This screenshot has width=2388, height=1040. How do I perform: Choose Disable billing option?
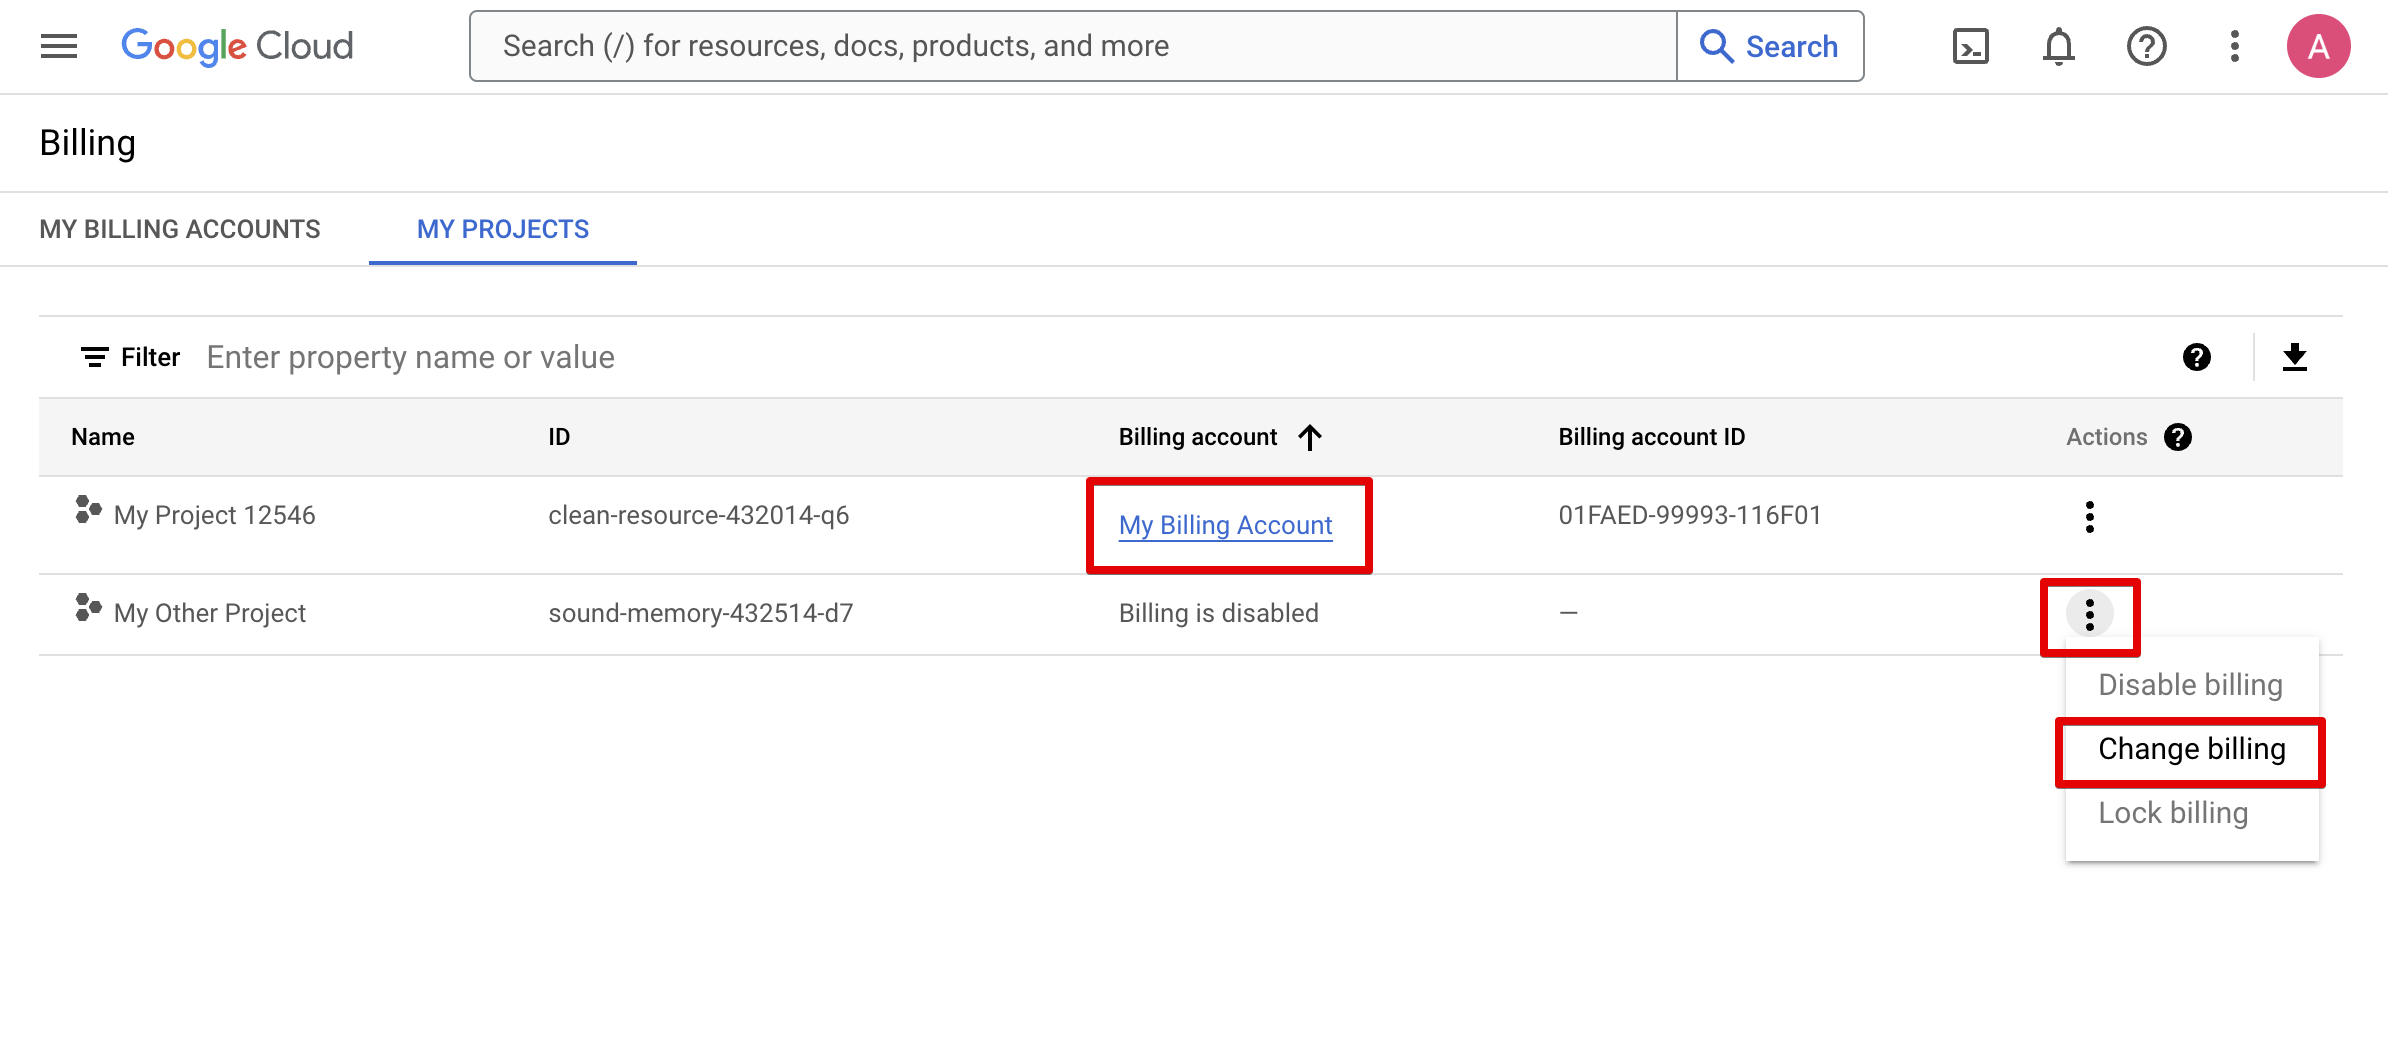tap(2190, 685)
